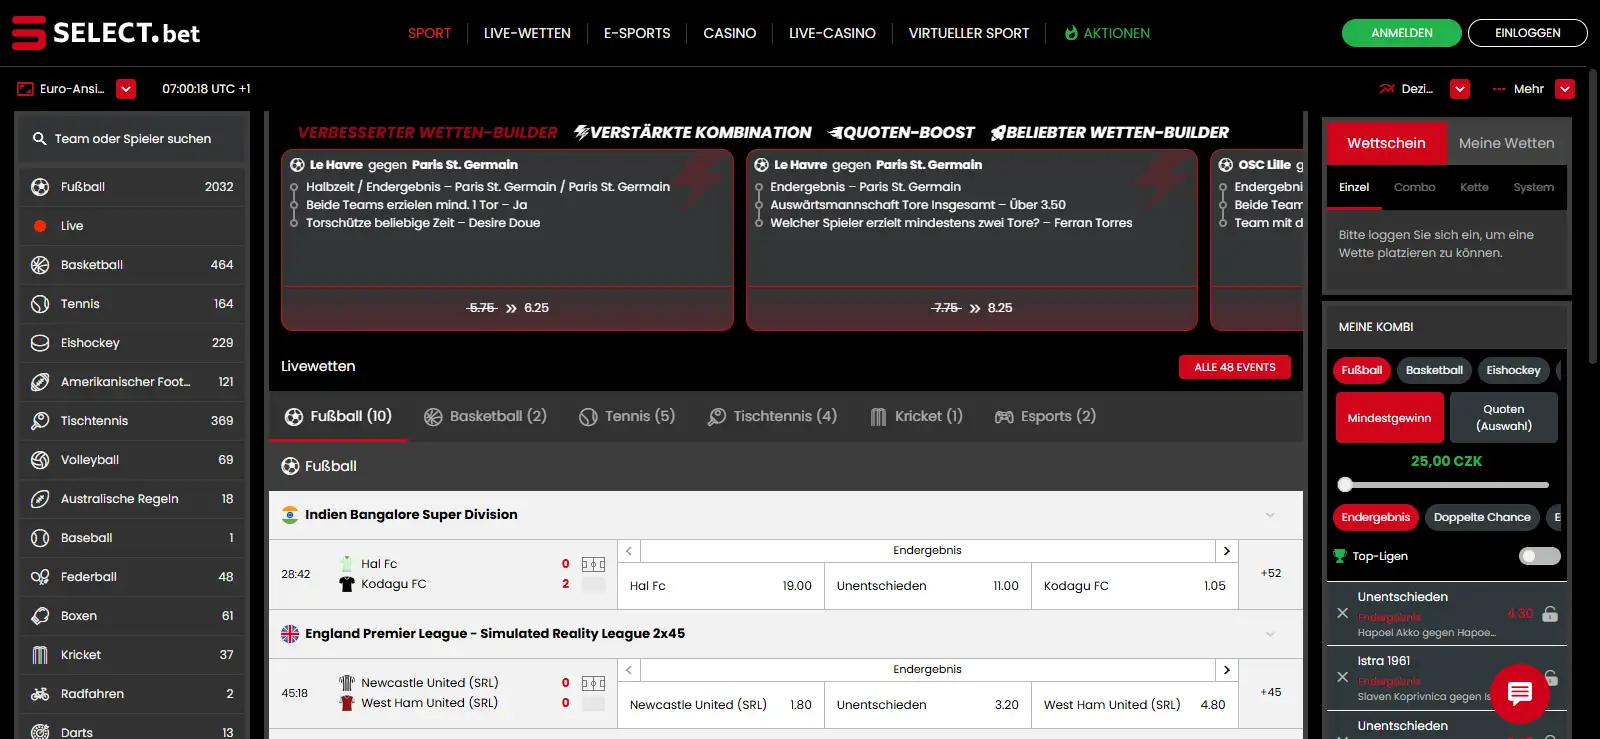Collapse England Premier League SRL section
This screenshot has height=739, width=1600.
coord(1270,634)
